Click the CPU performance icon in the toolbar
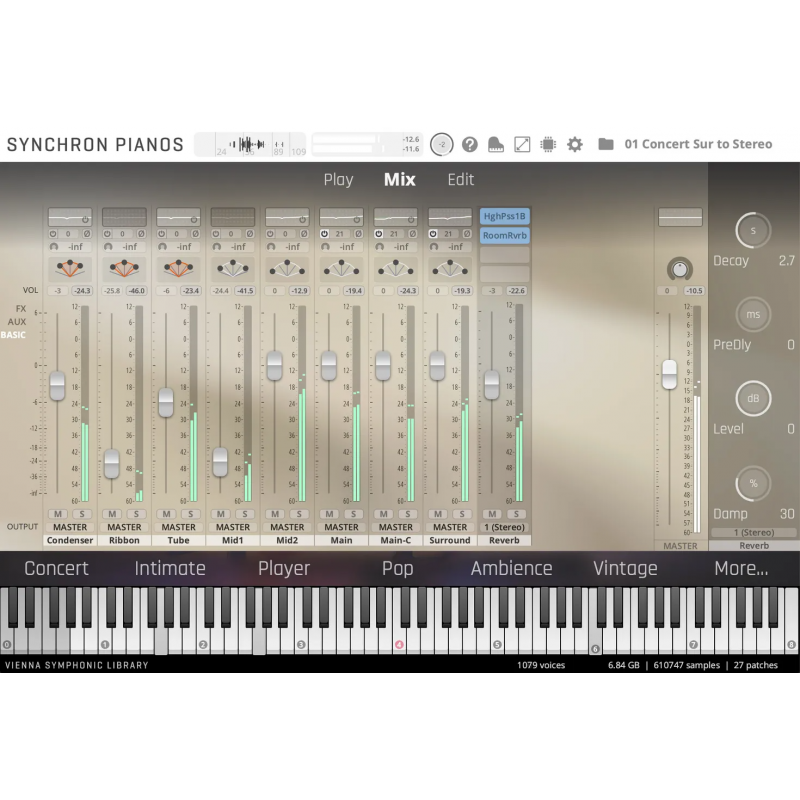The height and width of the screenshot is (800, 800). click(549, 144)
